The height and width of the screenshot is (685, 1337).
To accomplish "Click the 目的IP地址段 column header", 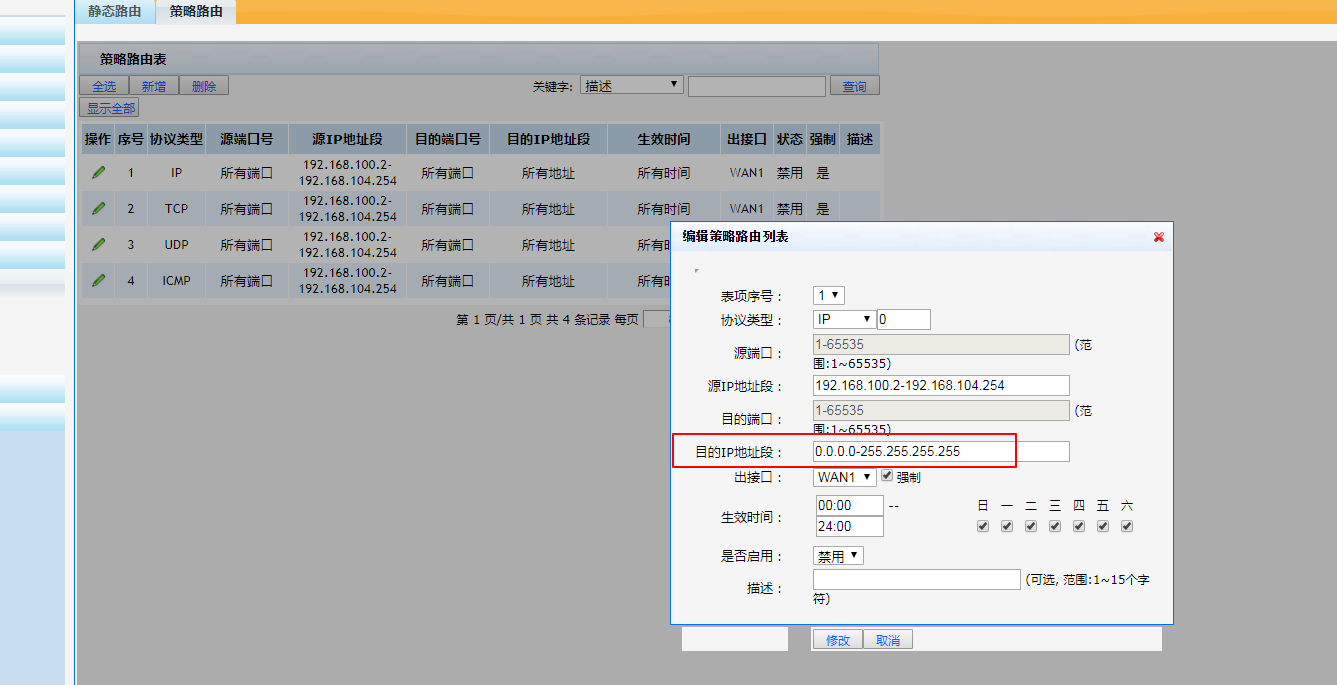I will coord(548,139).
